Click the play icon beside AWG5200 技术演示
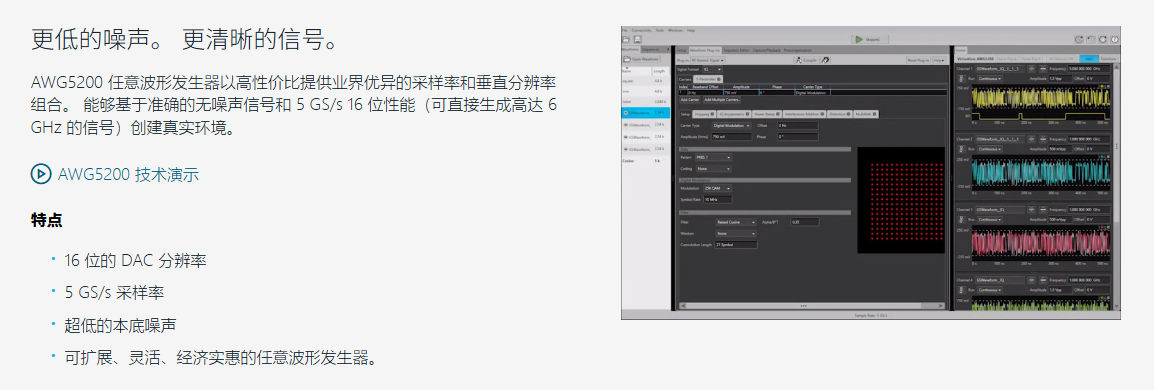Viewport: 1154px width, 390px height. point(41,174)
